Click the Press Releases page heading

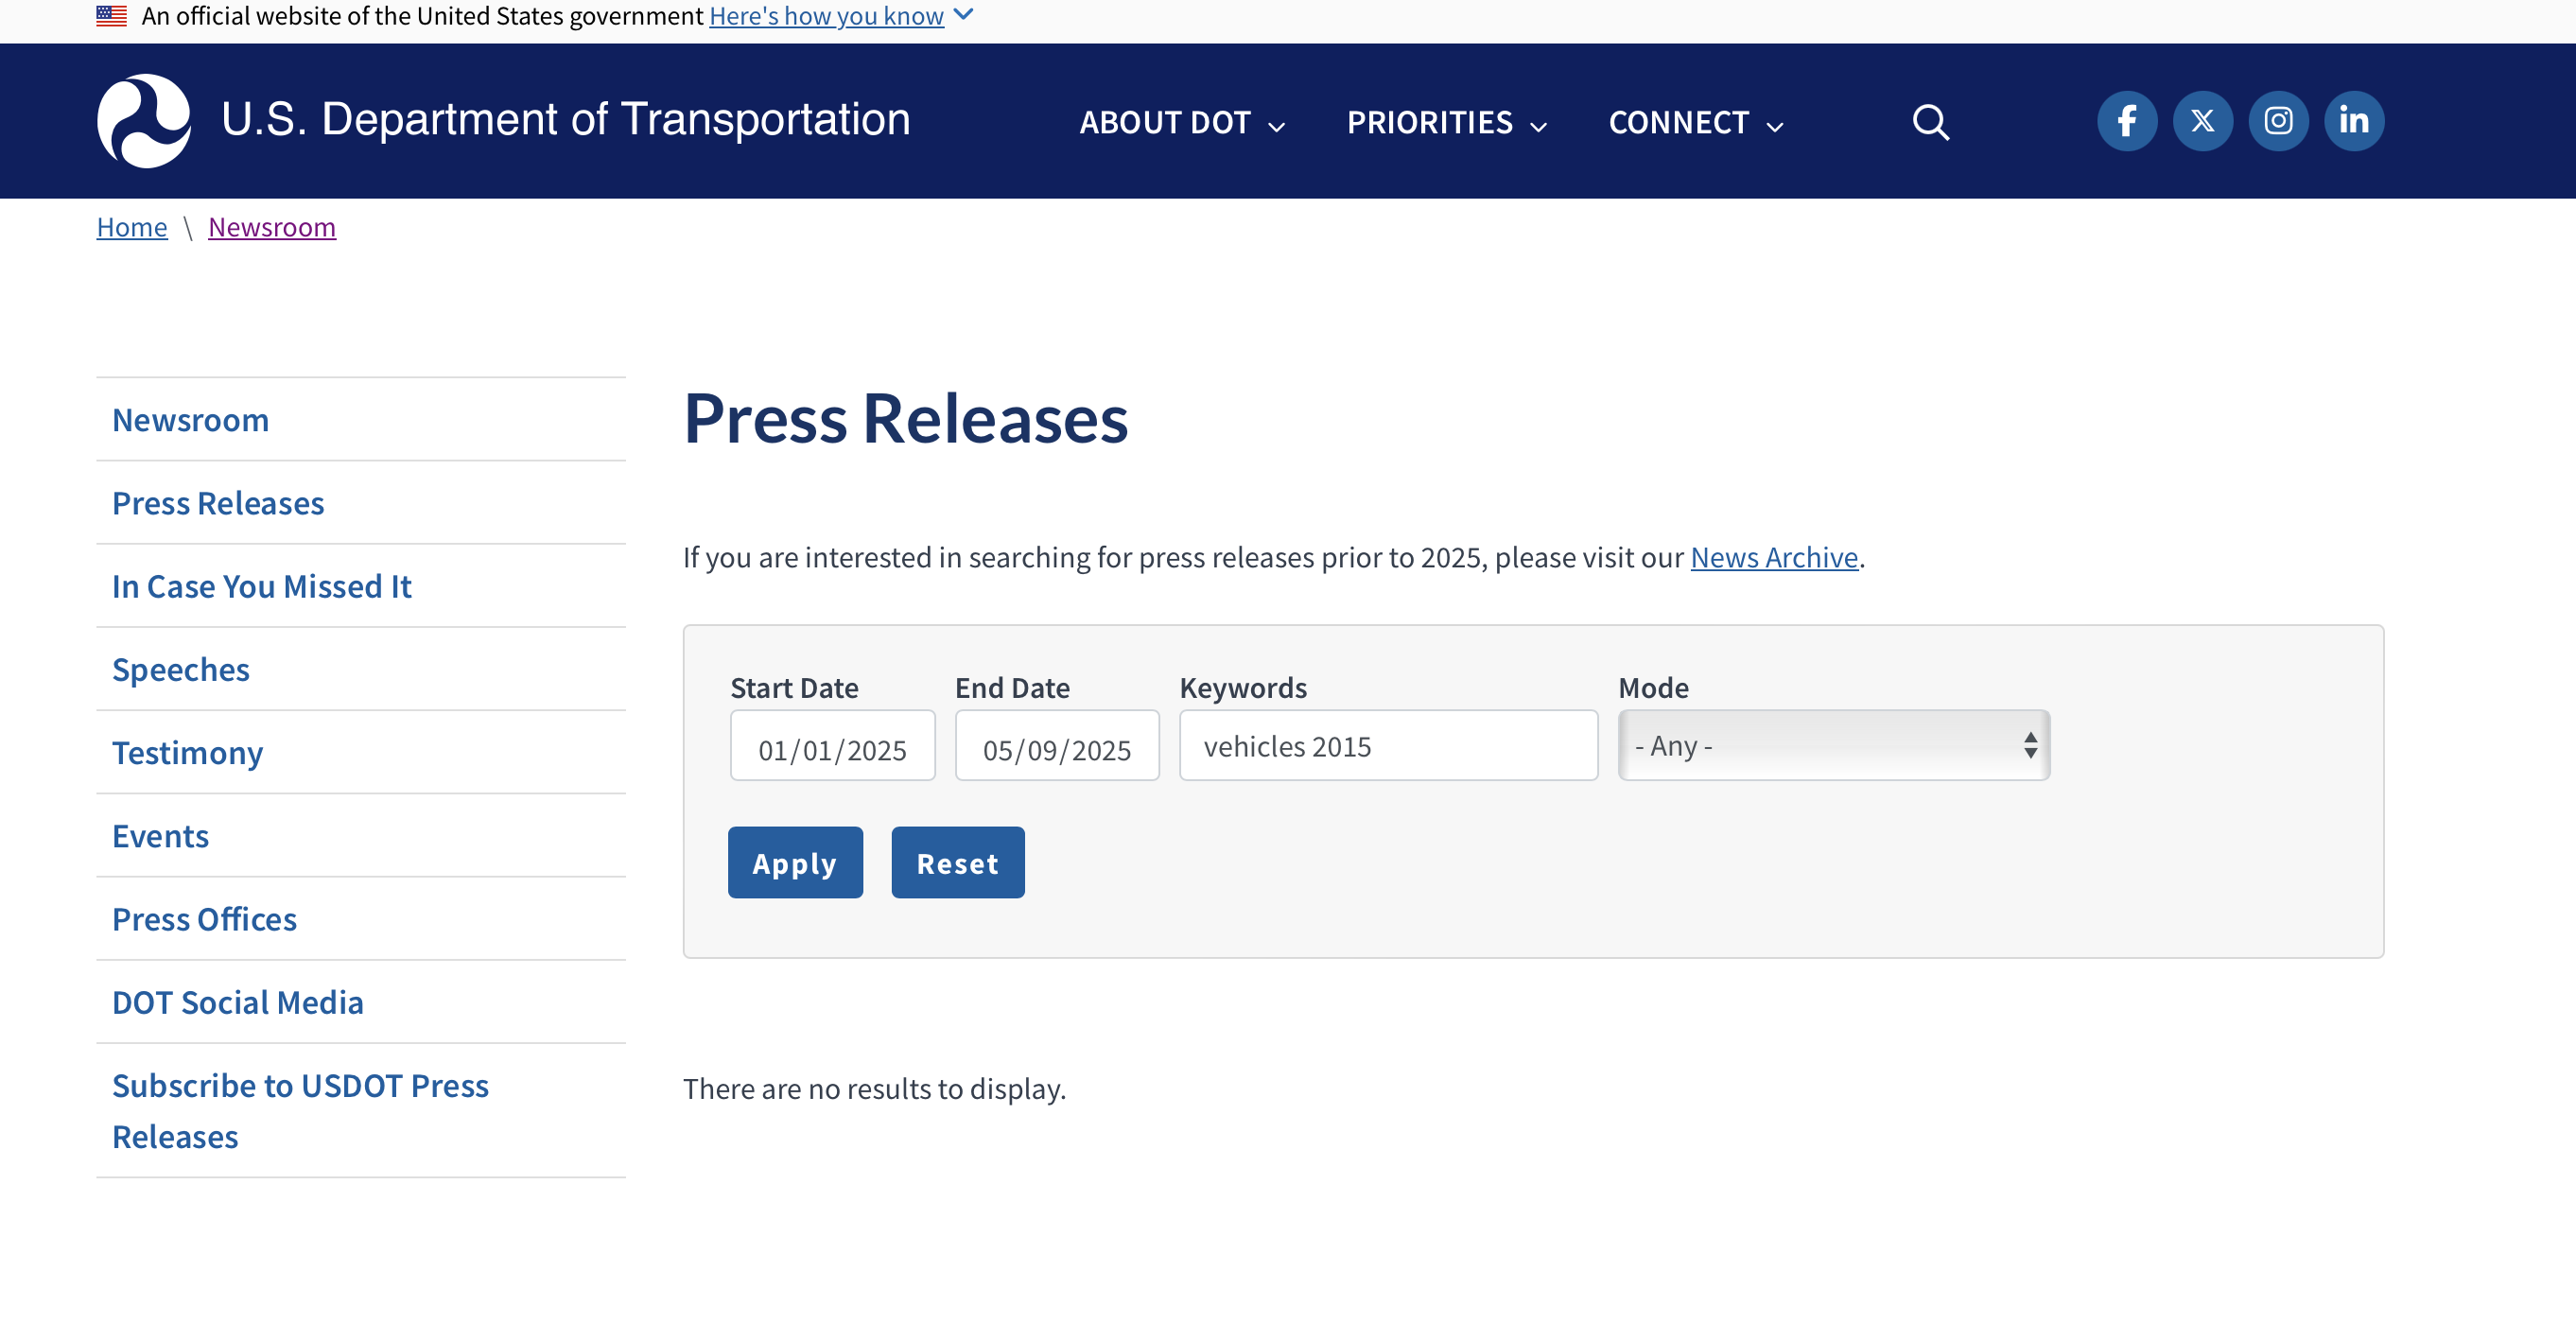tap(906, 418)
